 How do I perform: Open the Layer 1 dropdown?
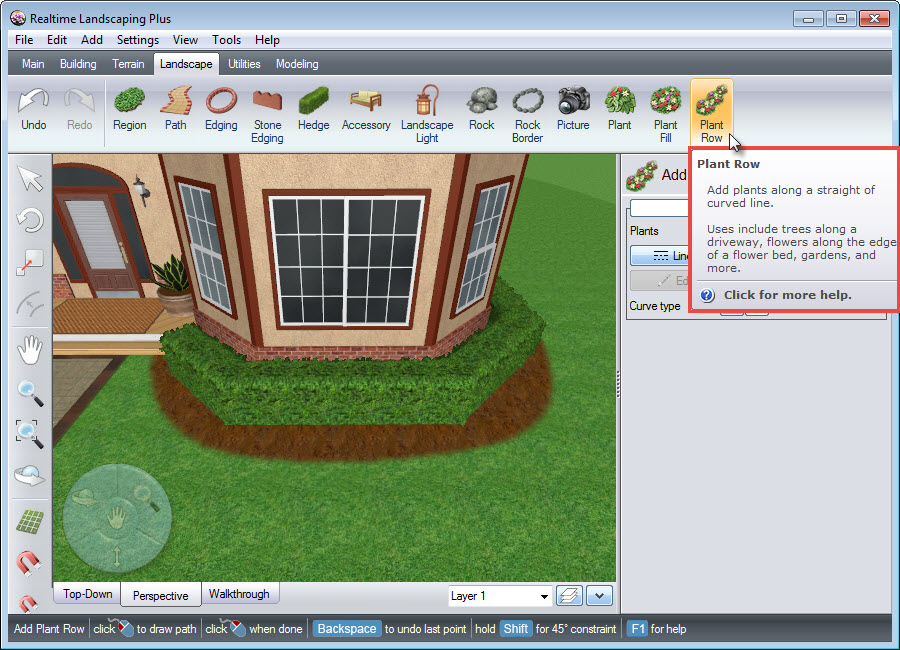[500, 596]
